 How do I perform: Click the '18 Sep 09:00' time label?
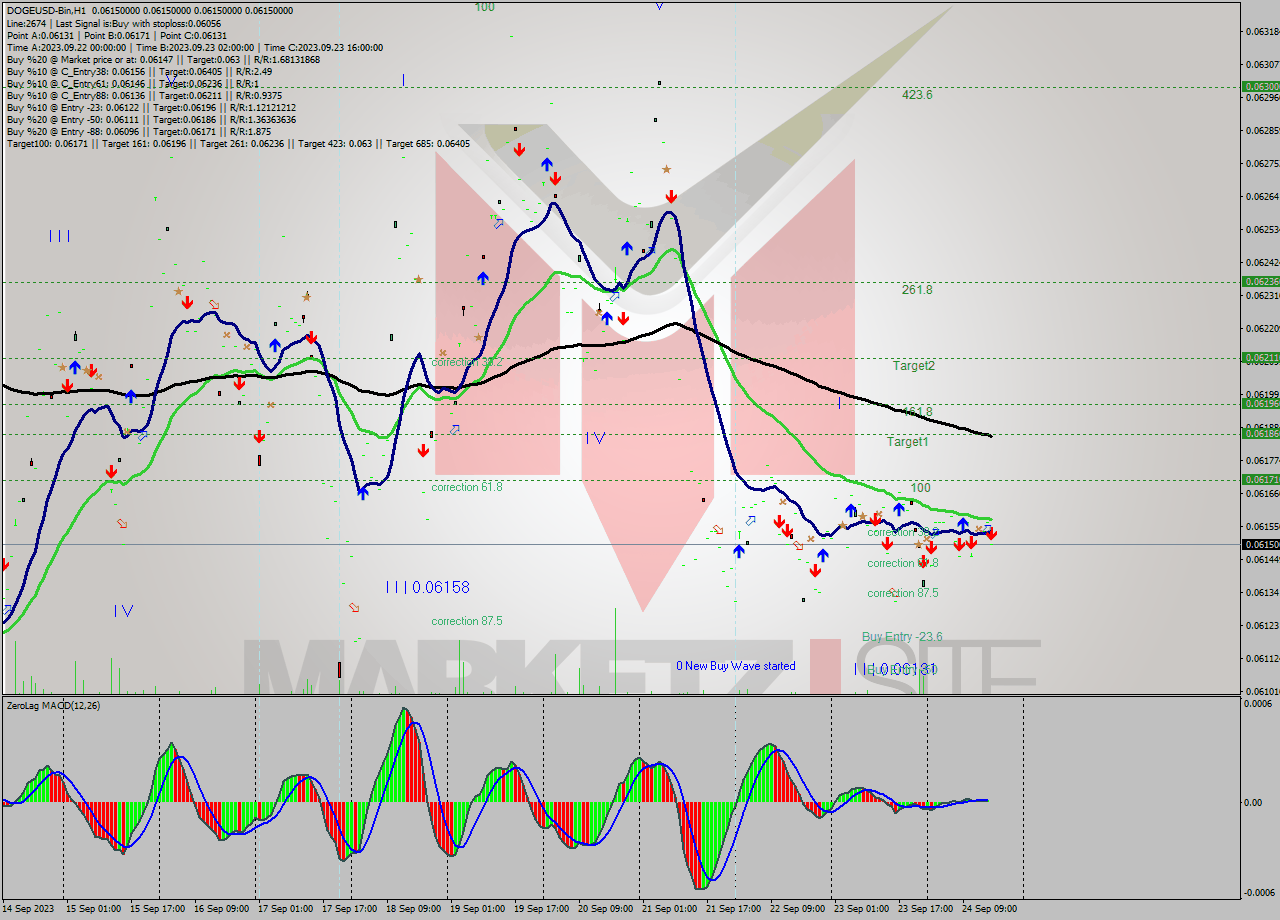coord(413,909)
